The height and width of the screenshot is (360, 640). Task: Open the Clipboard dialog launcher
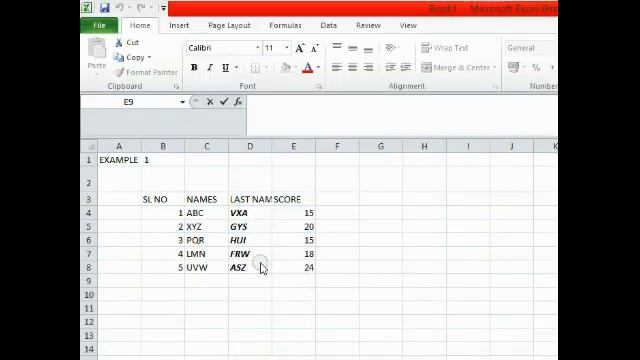coord(176,87)
